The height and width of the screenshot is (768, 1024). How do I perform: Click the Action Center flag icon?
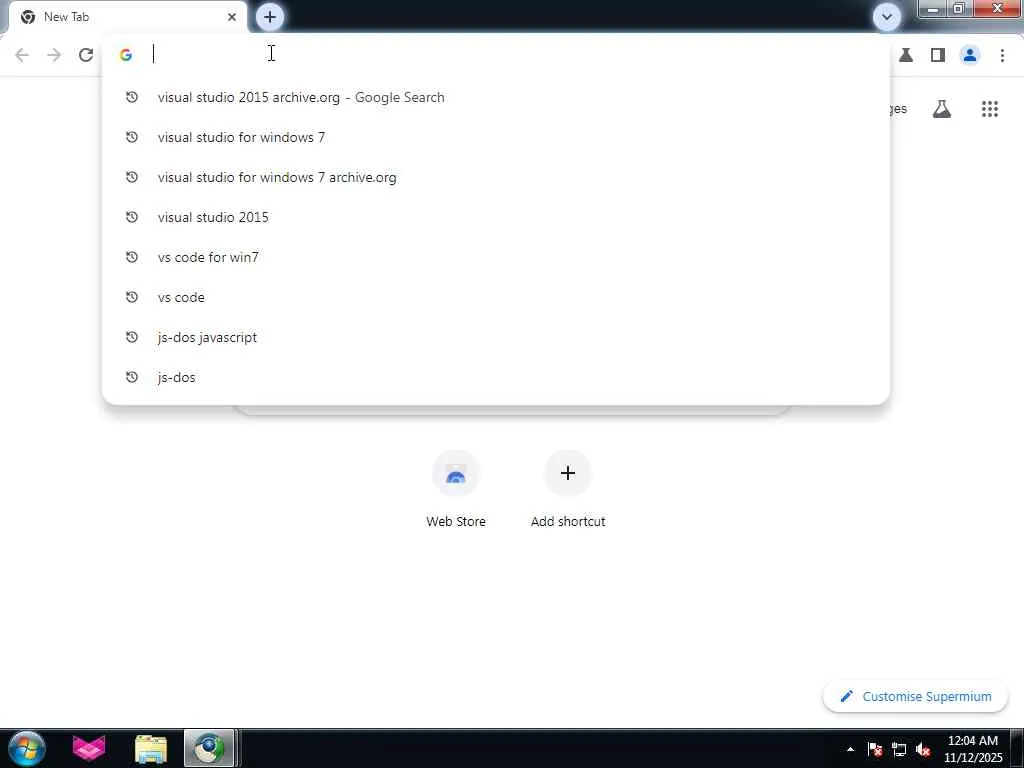tap(875, 749)
